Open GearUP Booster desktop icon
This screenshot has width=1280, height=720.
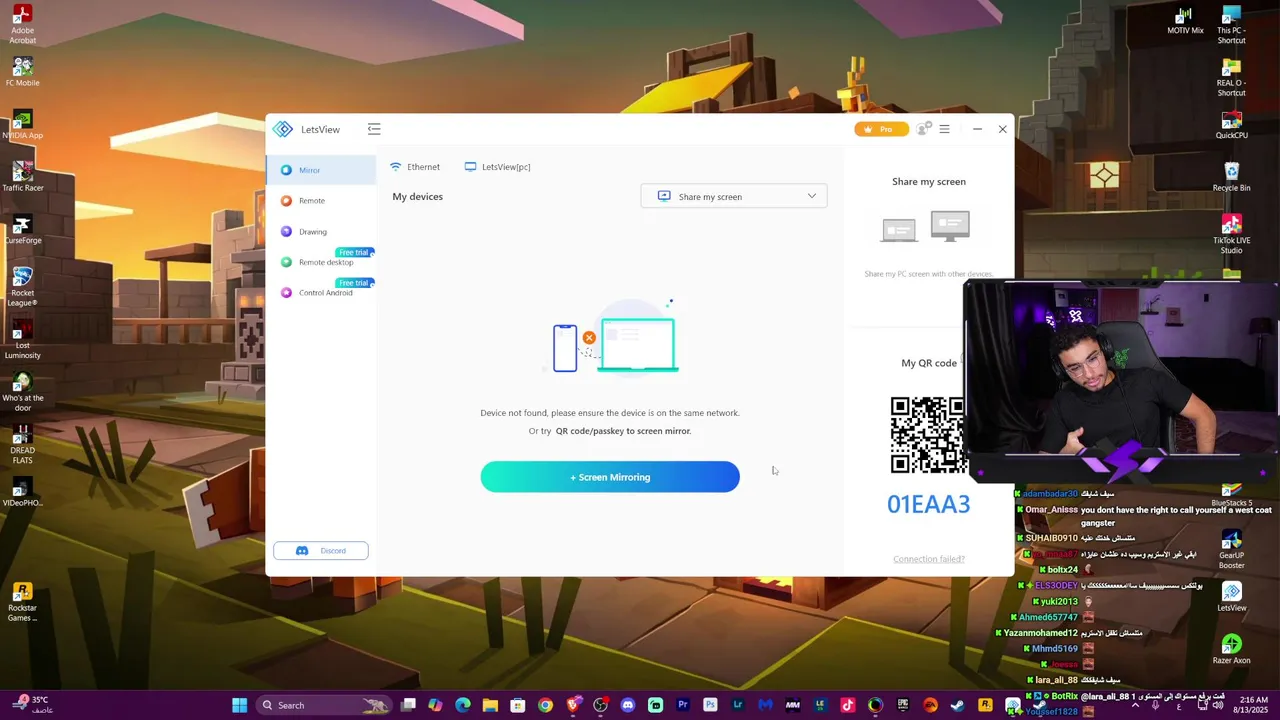tap(1231, 549)
